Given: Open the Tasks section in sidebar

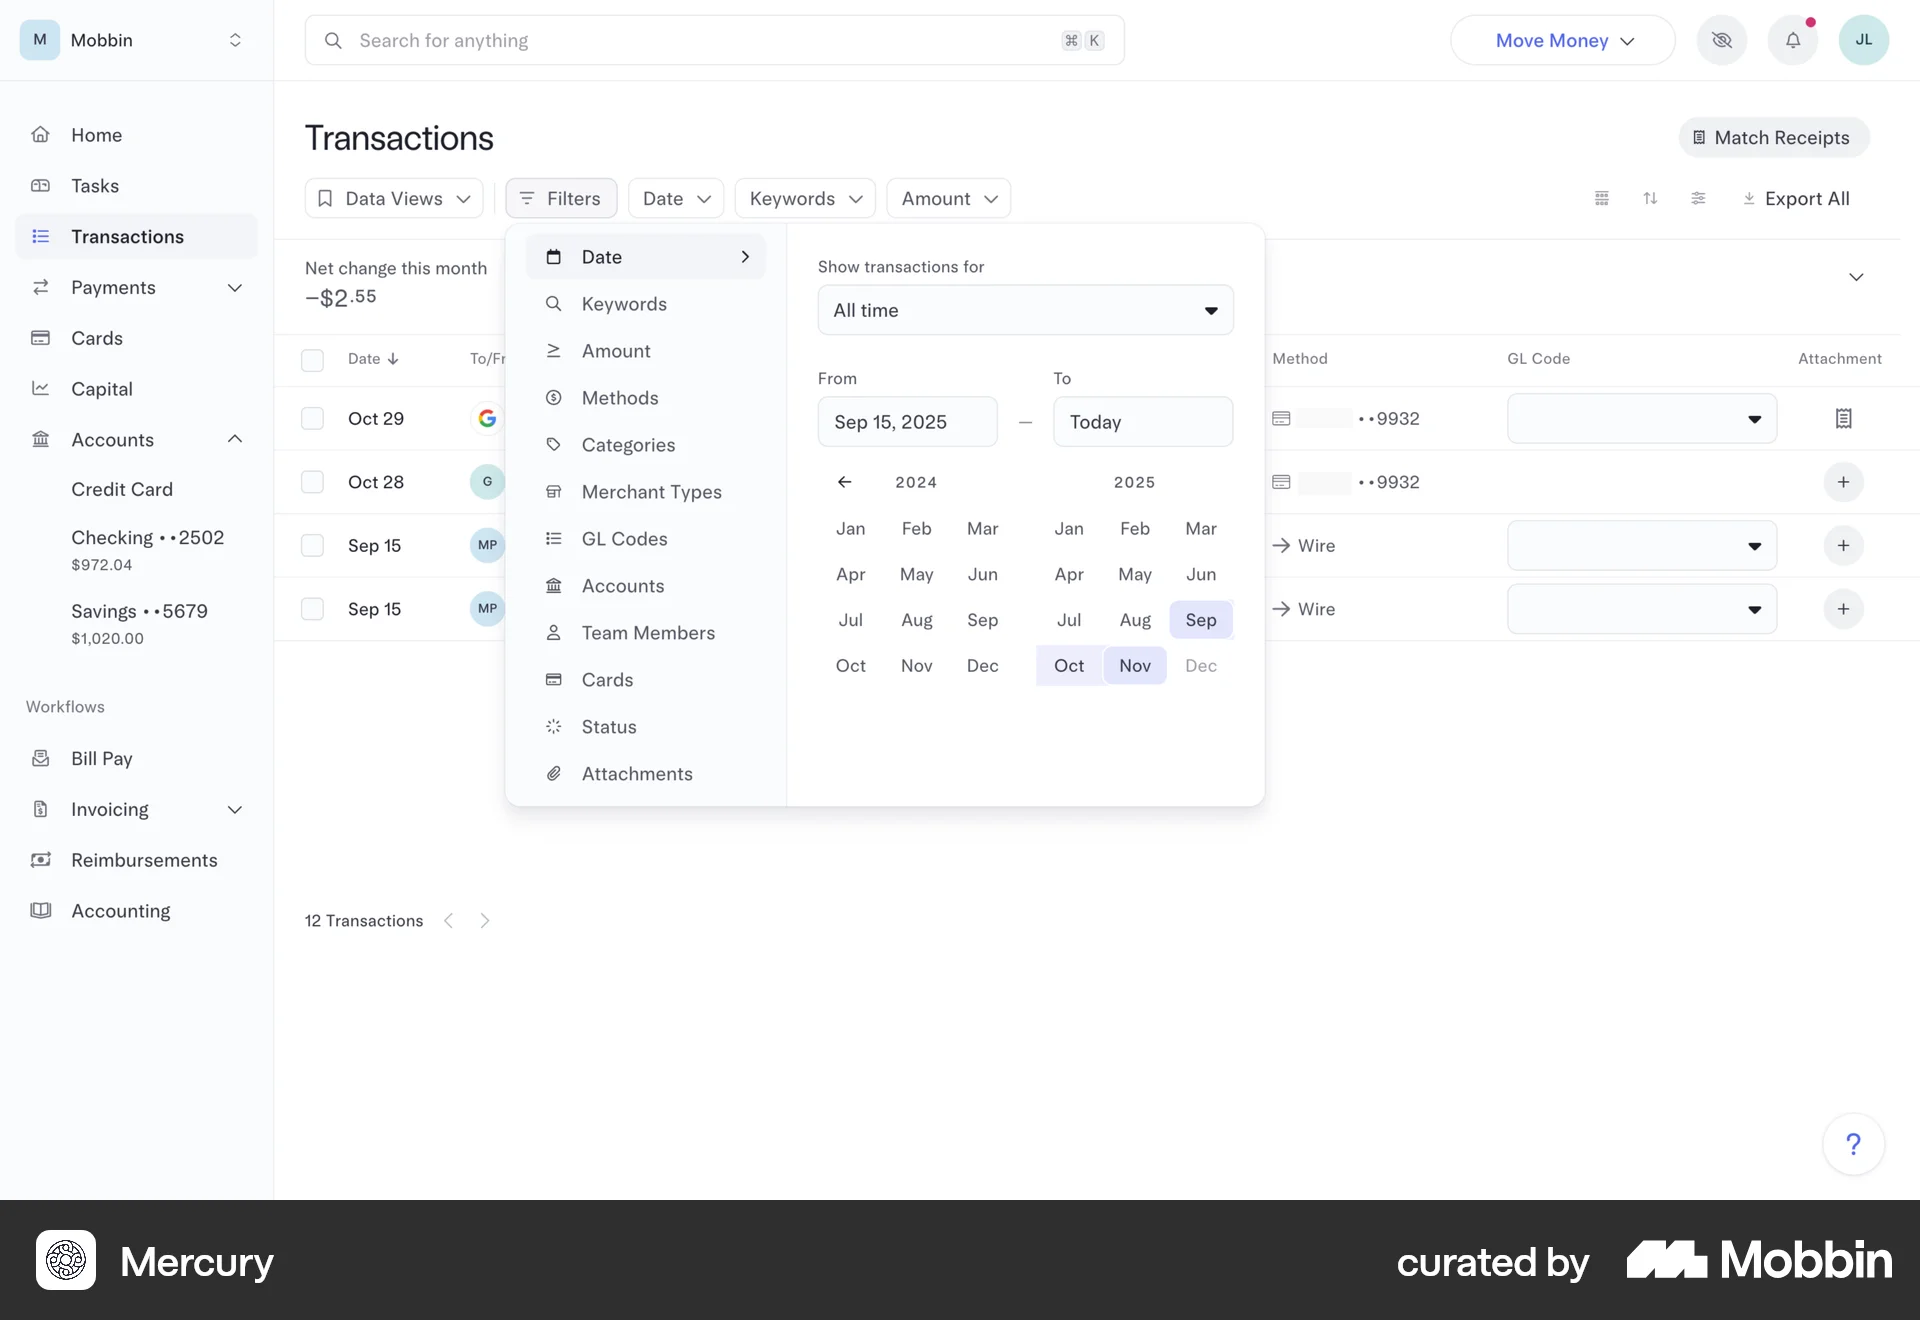Looking at the screenshot, I should click(x=96, y=185).
